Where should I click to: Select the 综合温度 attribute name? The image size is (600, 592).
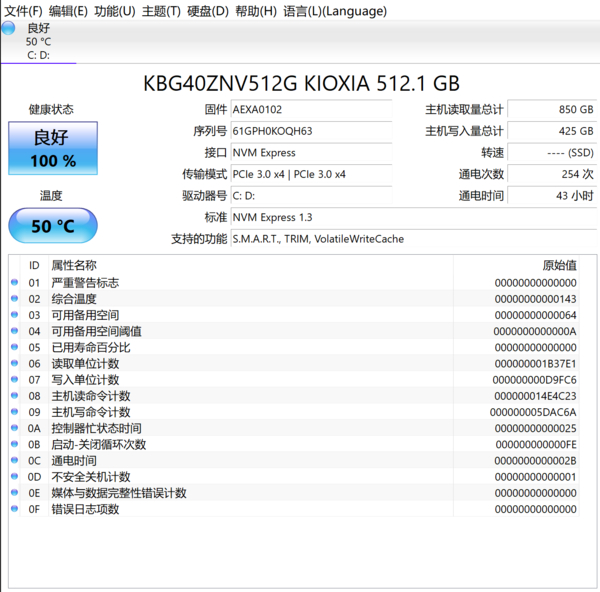(x=74, y=299)
